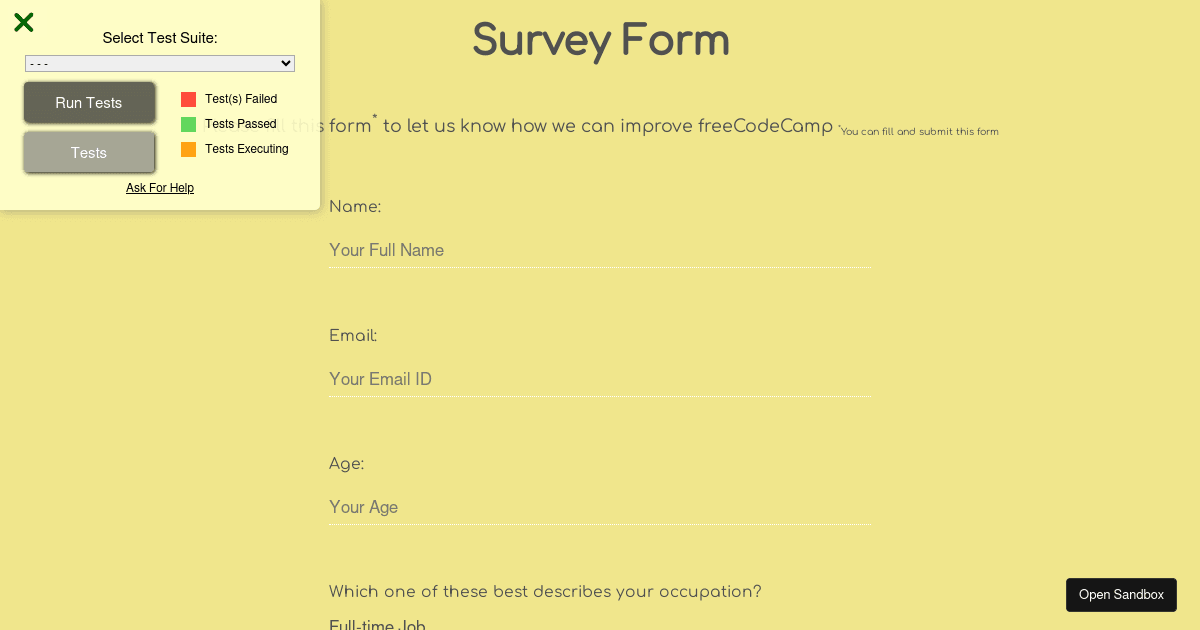Viewport: 1200px width, 630px height.
Task: Click the Your Age input field
Action: [600, 507]
